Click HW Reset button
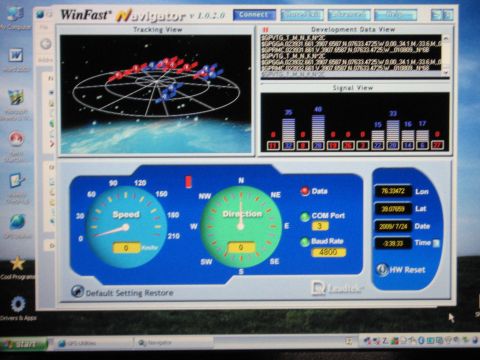480x360 pixels. [x=402, y=269]
